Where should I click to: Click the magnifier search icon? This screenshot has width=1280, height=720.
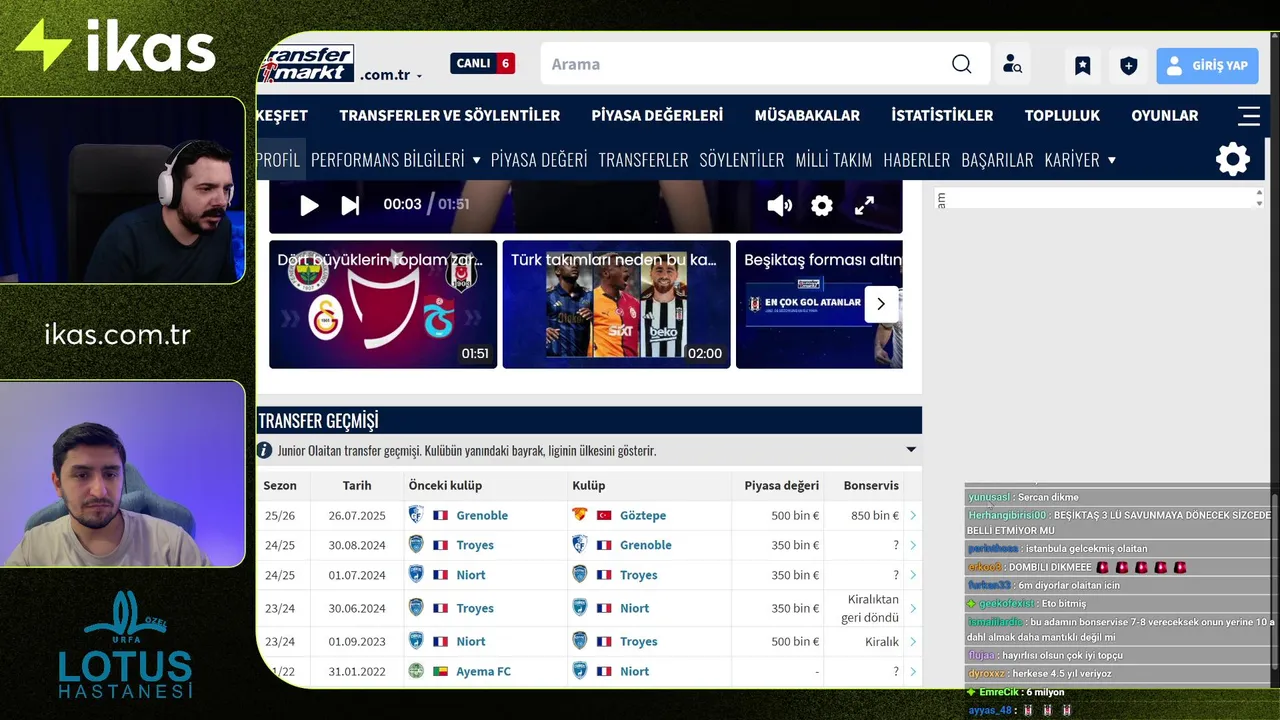(961, 64)
